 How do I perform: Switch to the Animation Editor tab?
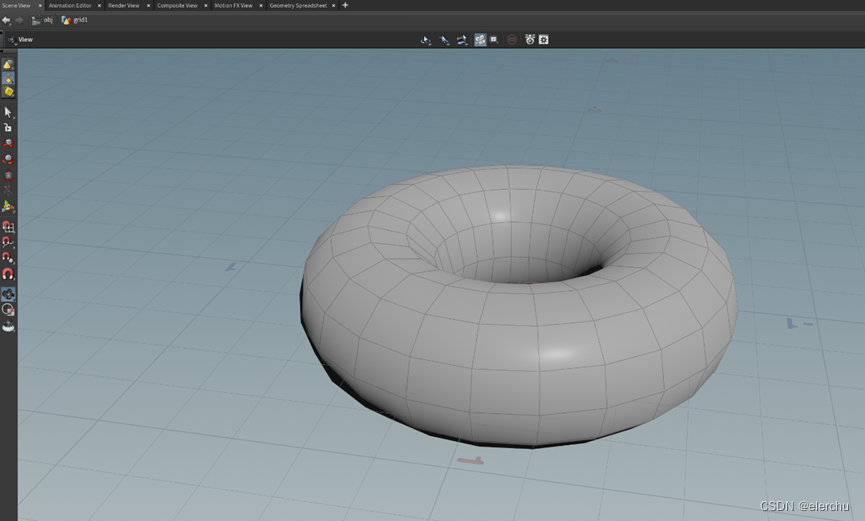click(x=69, y=5)
